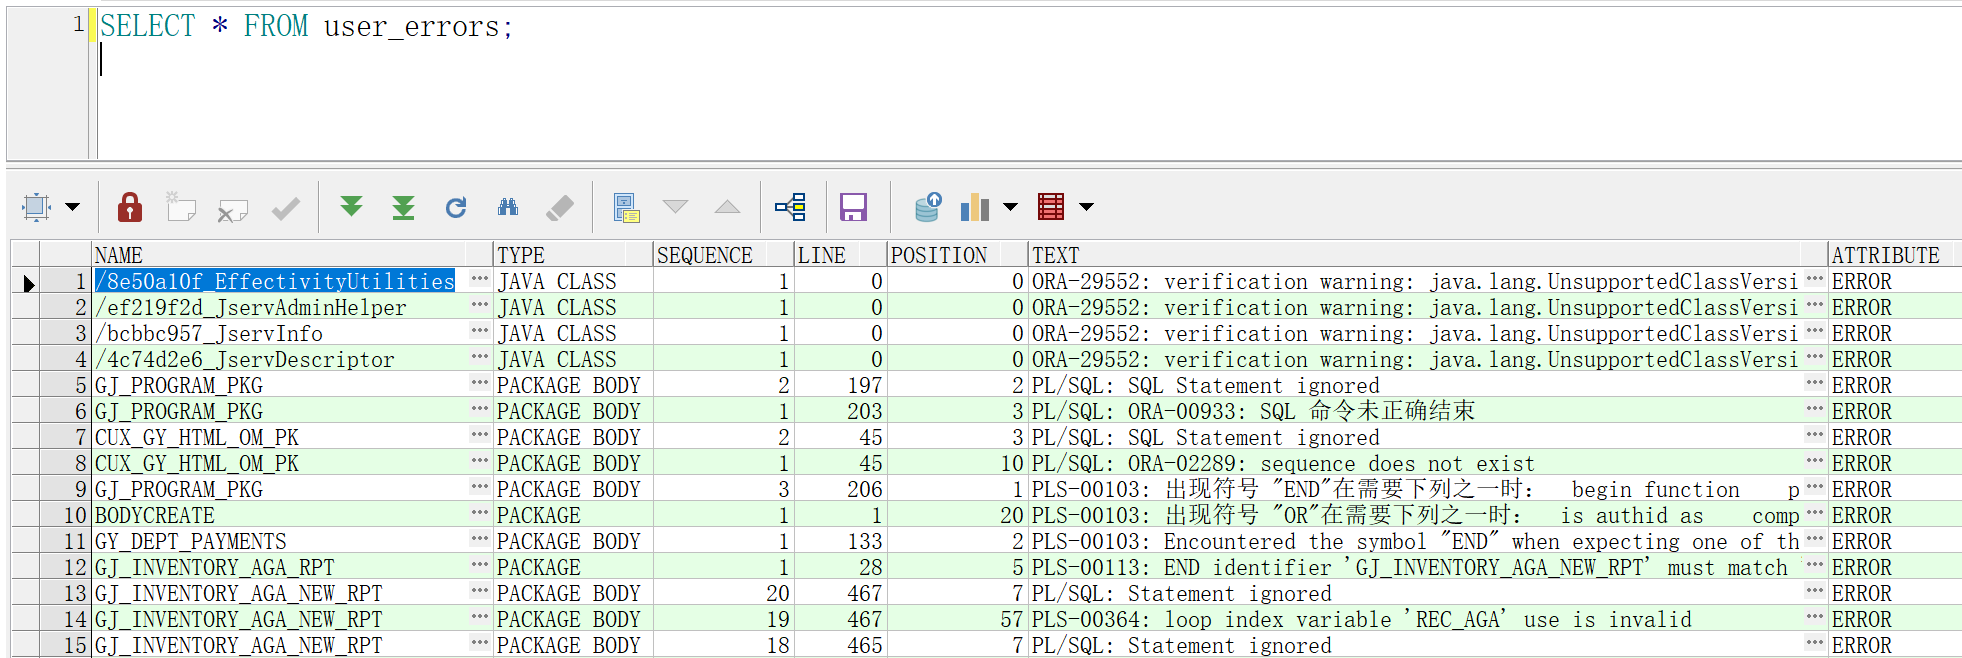The image size is (1962, 658).
Task: Expand dropdown arrow beside bar chart icon
Action: [x=1010, y=207]
